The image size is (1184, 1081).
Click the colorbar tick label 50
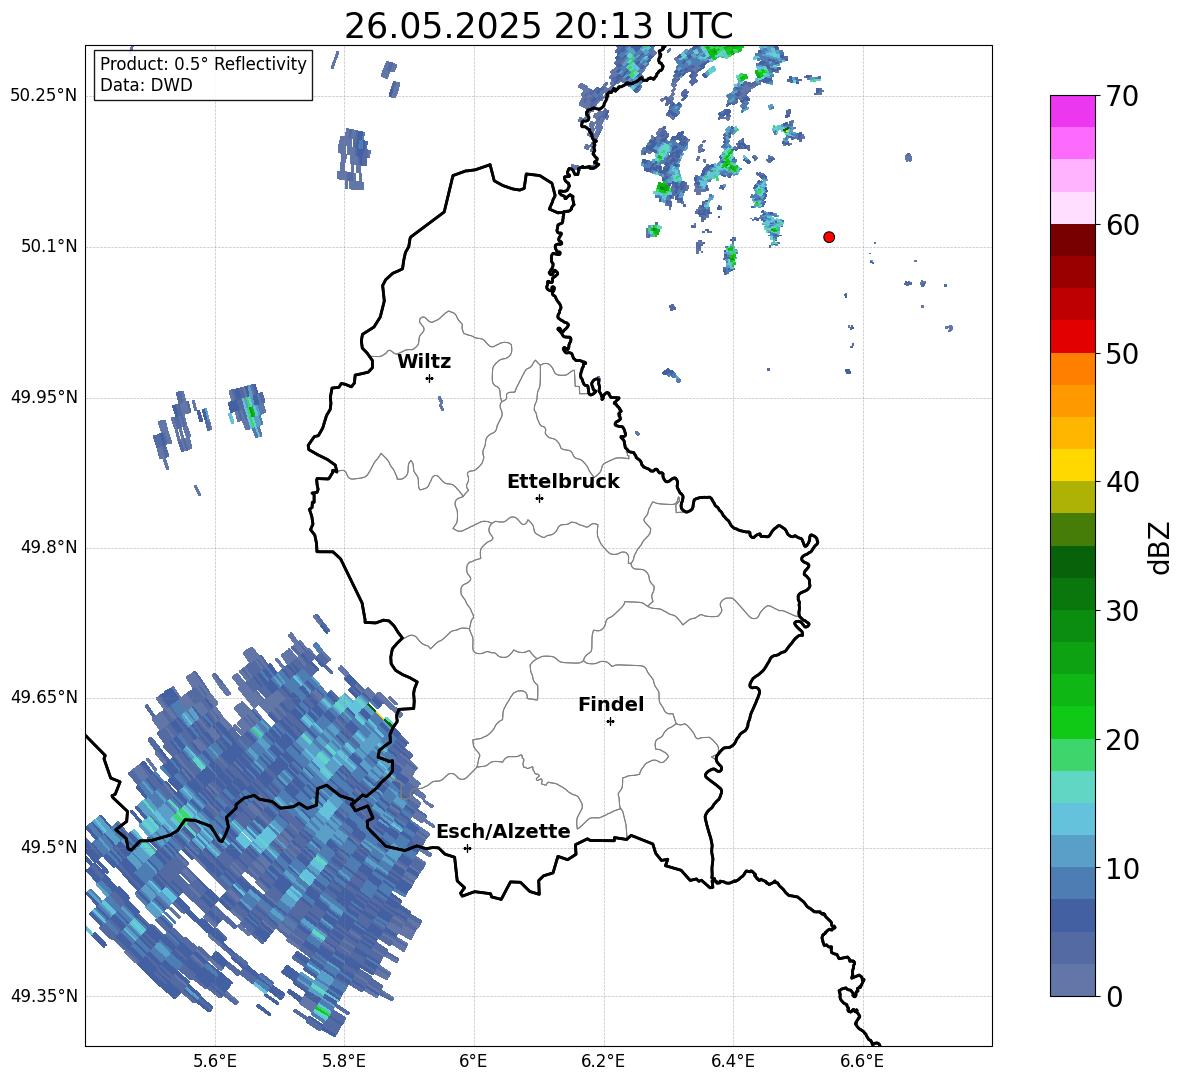1122,354
